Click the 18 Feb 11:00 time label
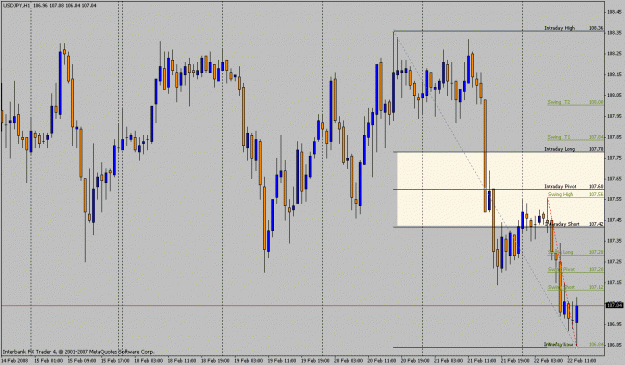 point(182,361)
